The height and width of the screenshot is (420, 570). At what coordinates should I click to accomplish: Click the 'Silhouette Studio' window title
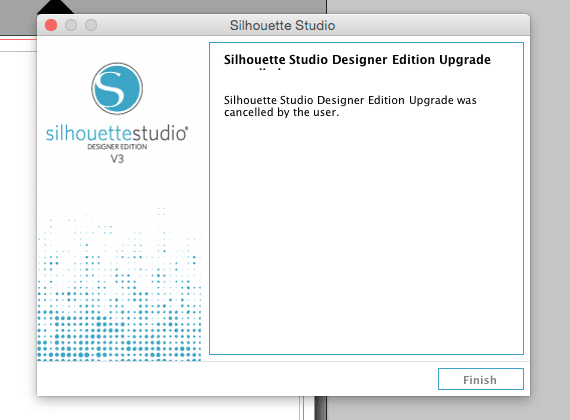pos(282,25)
